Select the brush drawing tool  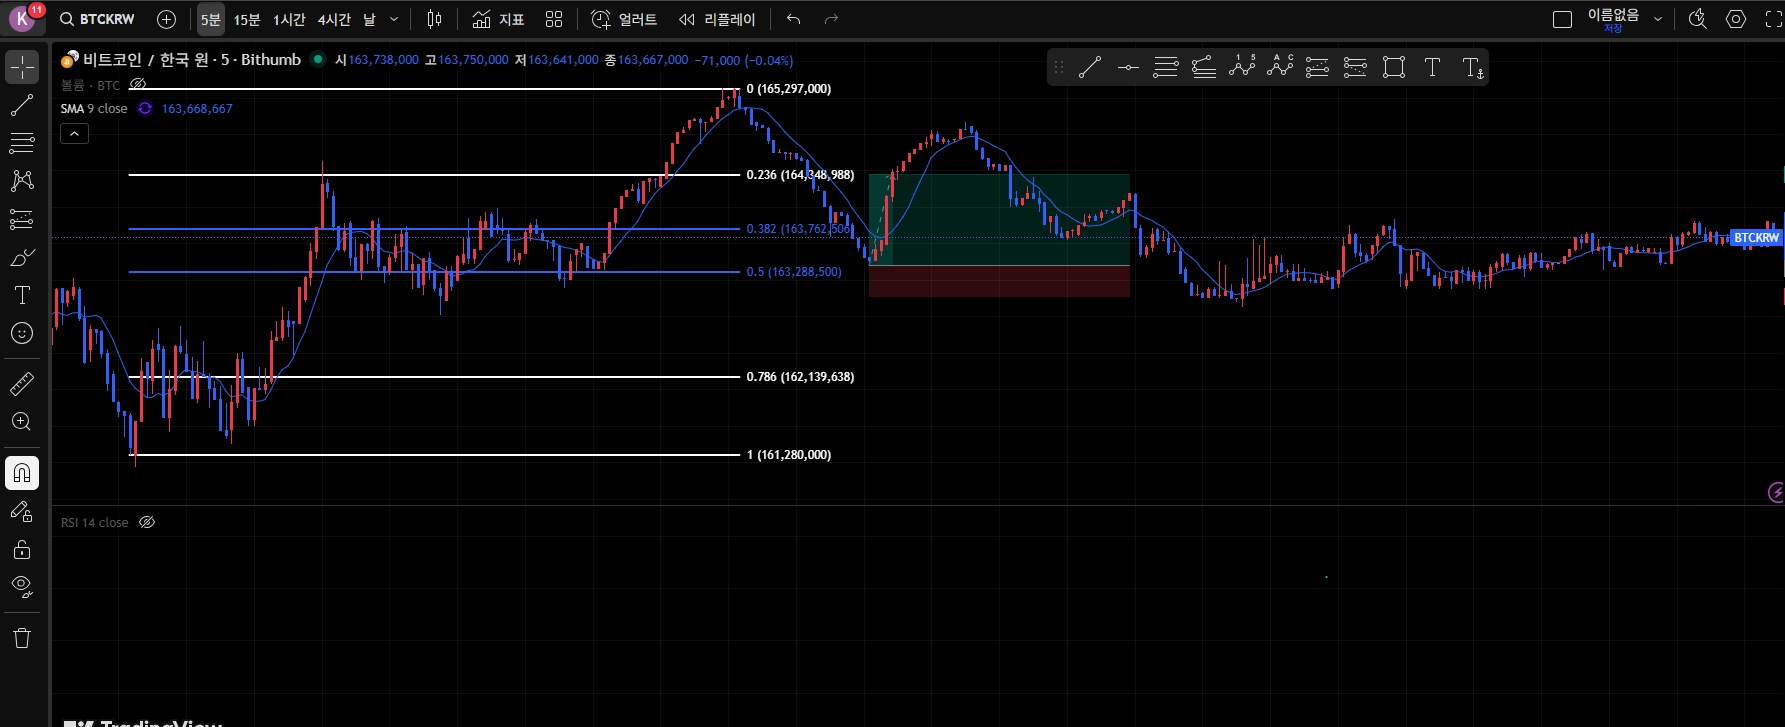(x=22, y=257)
